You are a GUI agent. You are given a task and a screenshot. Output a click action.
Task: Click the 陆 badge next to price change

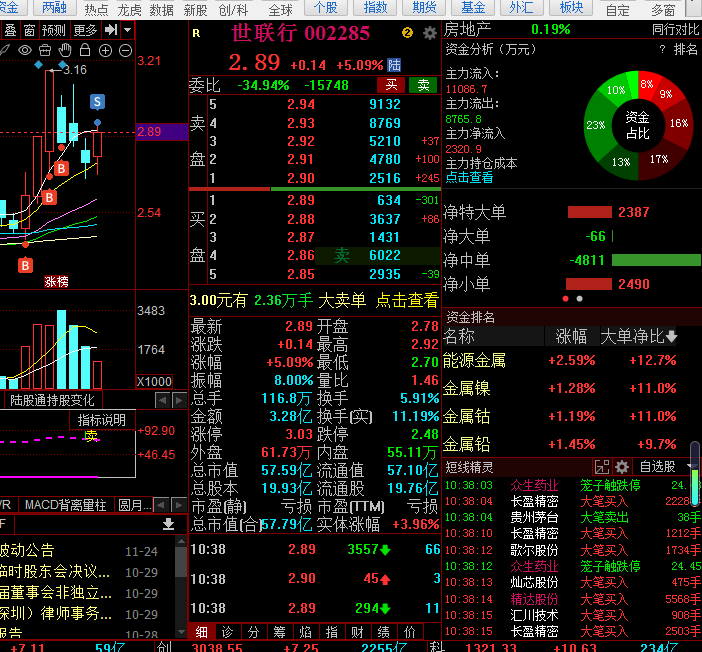(x=394, y=65)
